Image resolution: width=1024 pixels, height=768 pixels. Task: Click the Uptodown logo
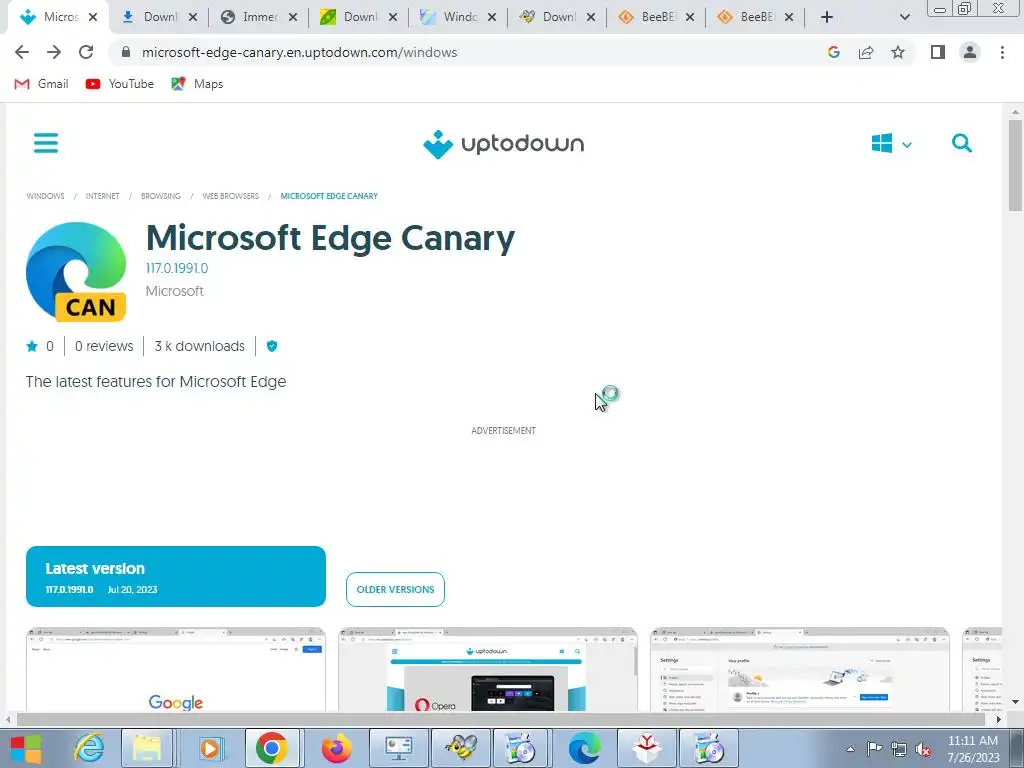(504, 144)
